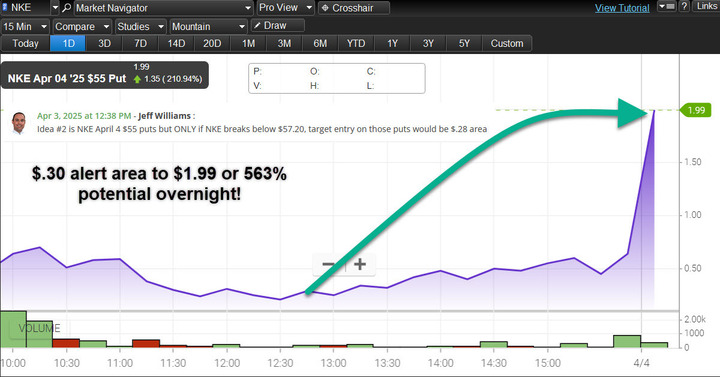This screenshot has height=377, width=720.
Task: Choose the Custom range tab
Action: 507,43
